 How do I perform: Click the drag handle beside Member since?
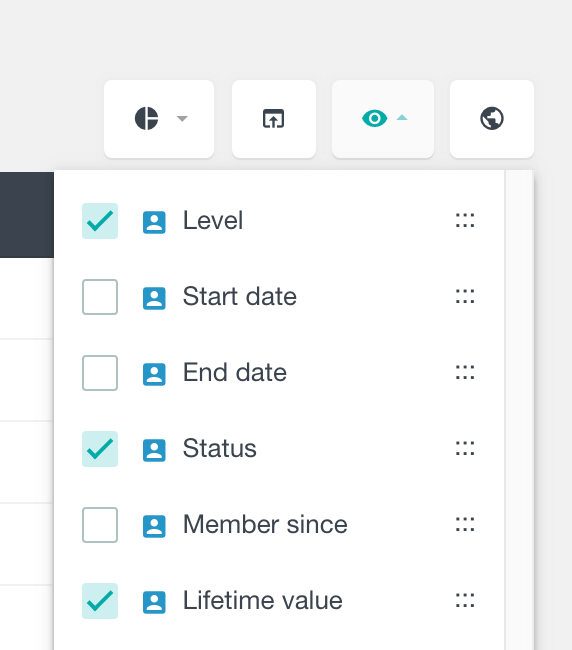[465, 524]
